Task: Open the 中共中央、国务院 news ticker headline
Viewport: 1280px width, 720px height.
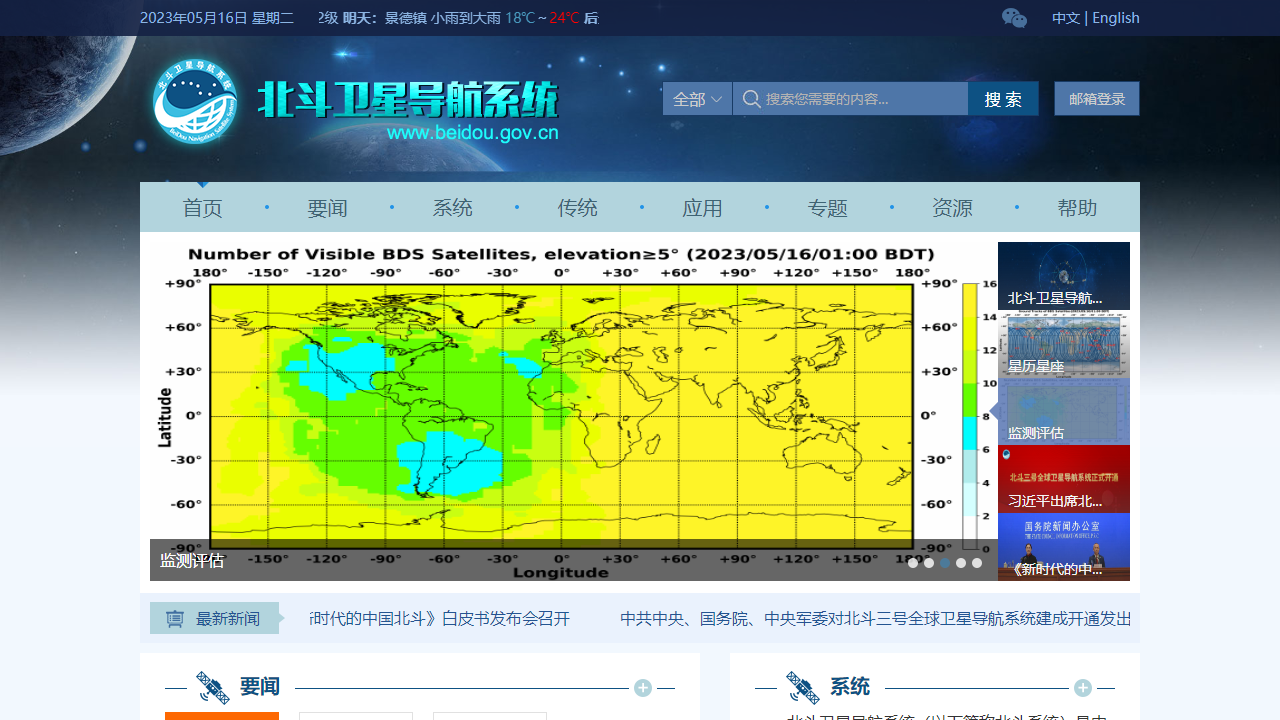Action: tap(876, 619)
